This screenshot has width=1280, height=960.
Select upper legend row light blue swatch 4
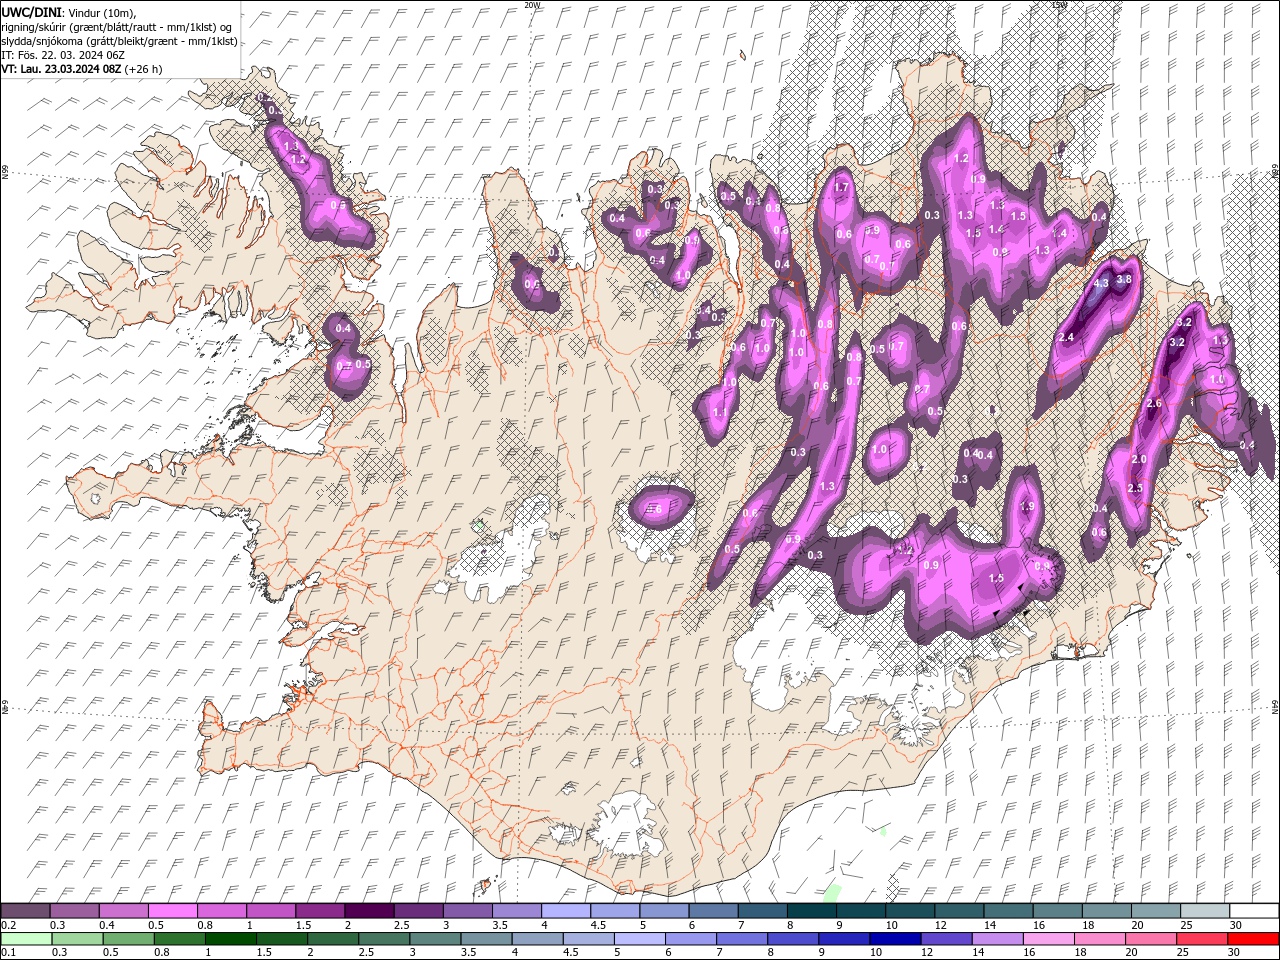point(566,911)
